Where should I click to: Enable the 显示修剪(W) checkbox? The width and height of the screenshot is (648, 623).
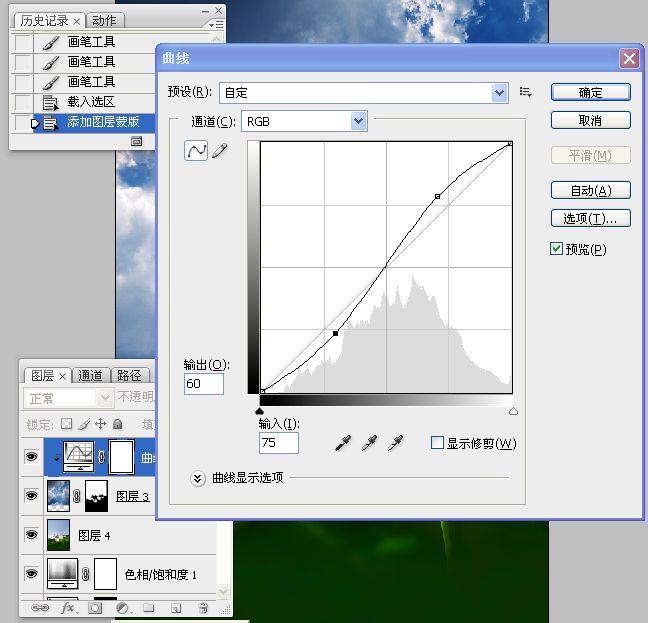click(x=437, y=443)
